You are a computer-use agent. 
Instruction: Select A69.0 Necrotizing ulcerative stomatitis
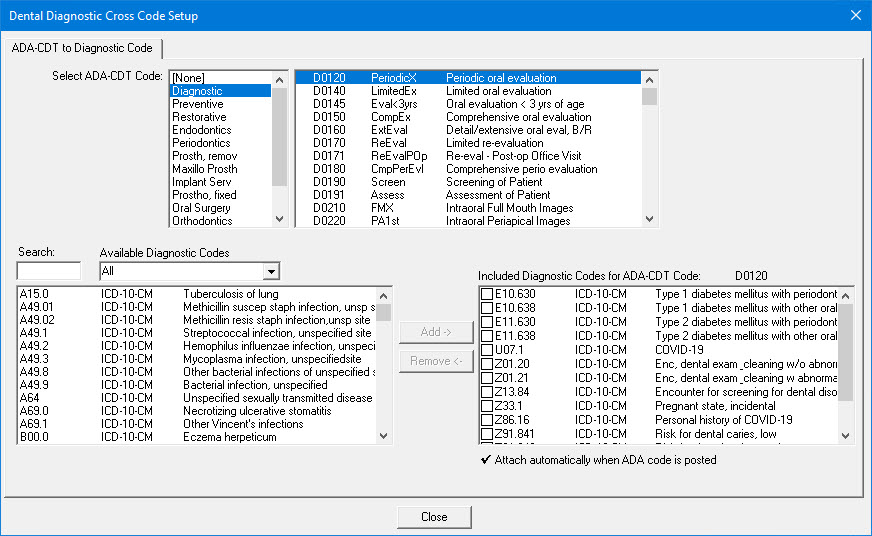tap(200, 410)
